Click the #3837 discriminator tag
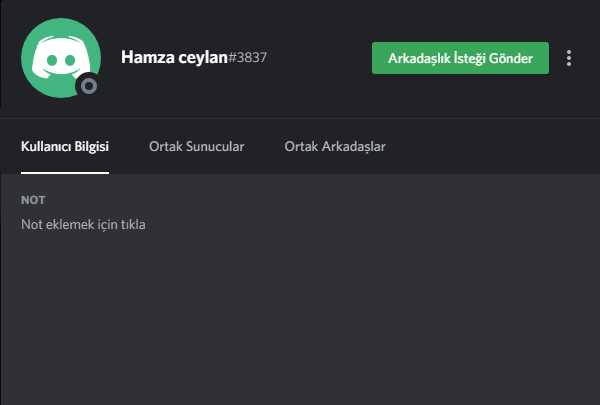The image size is (600, 405). pyautogui.click(x=249, y=58)
